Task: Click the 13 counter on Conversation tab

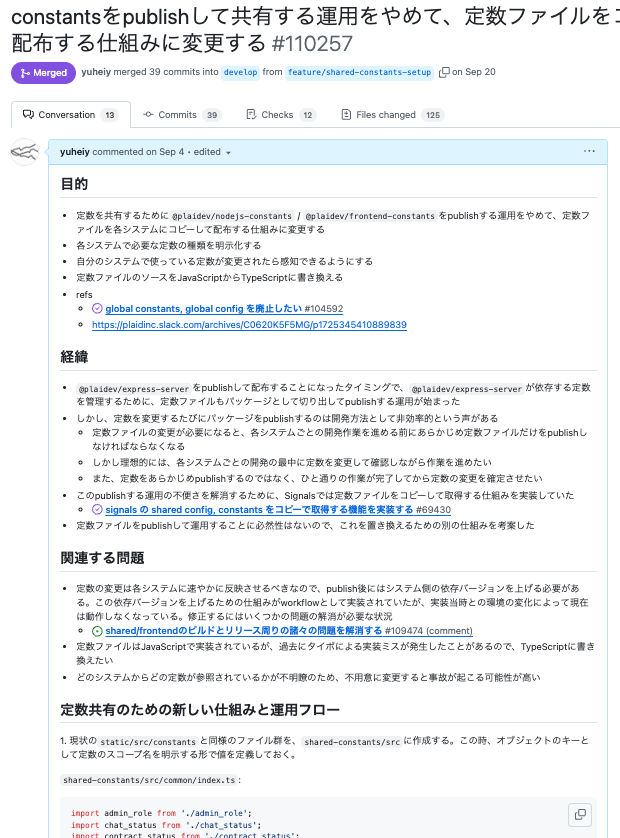Action: pos(110,115)
